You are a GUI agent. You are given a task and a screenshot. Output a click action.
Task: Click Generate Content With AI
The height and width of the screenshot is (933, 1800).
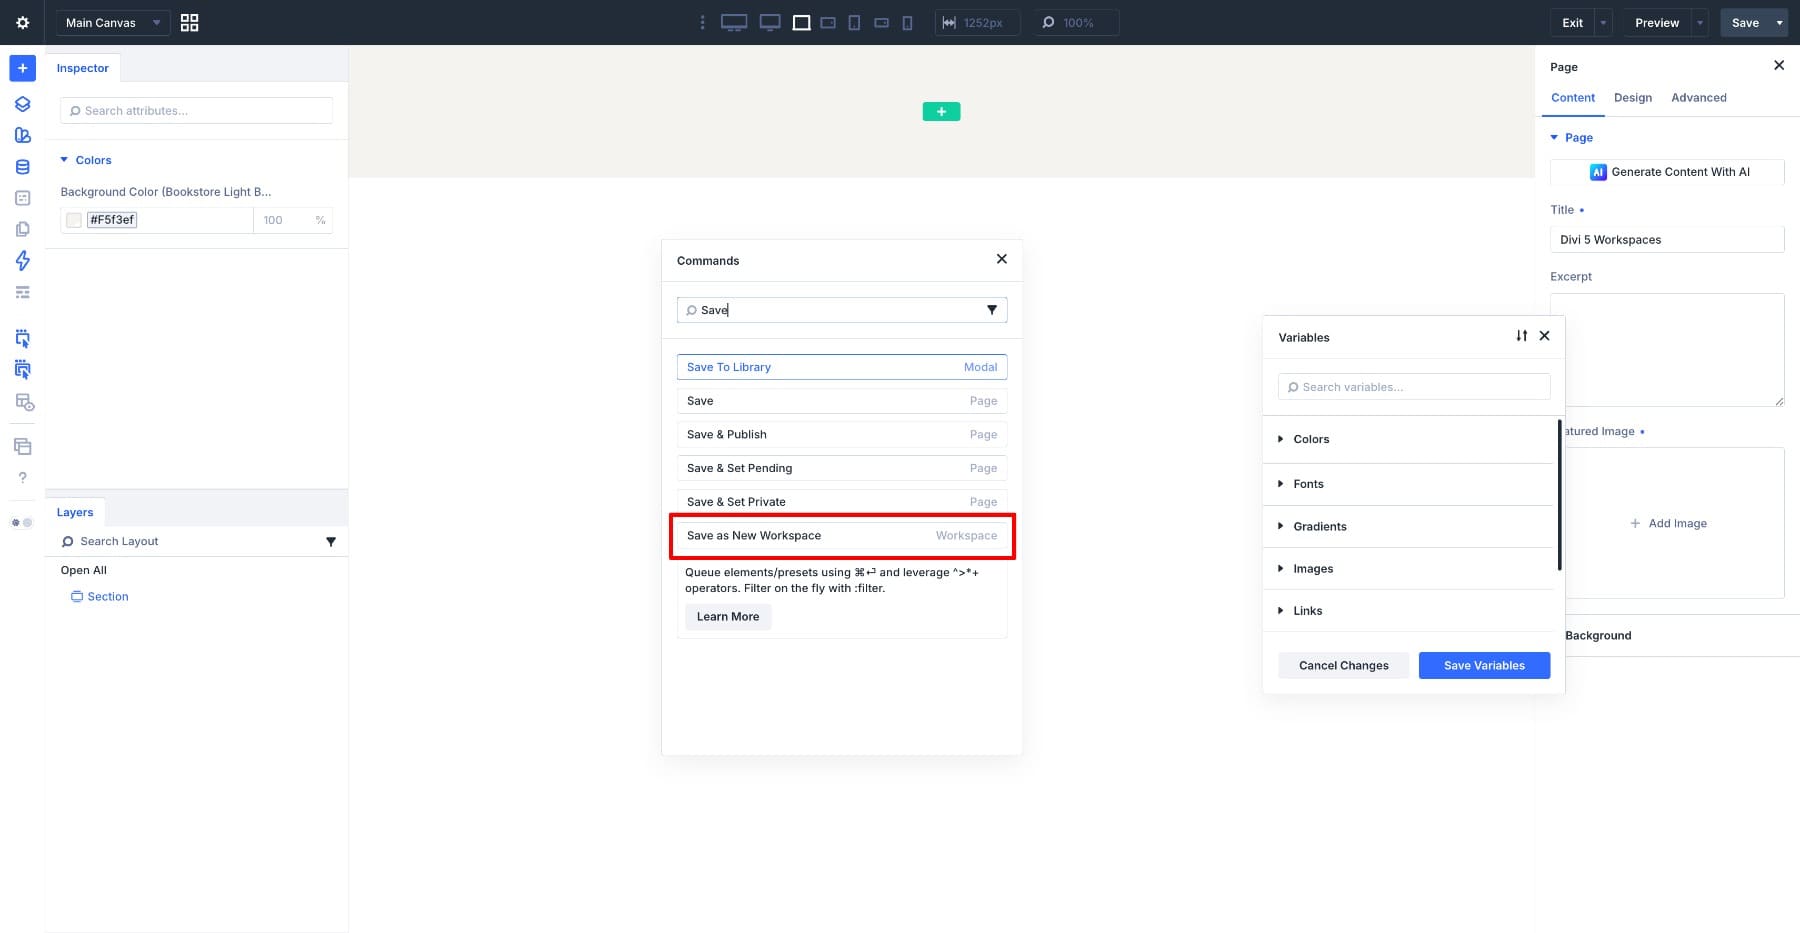(x=1667, y=172)
